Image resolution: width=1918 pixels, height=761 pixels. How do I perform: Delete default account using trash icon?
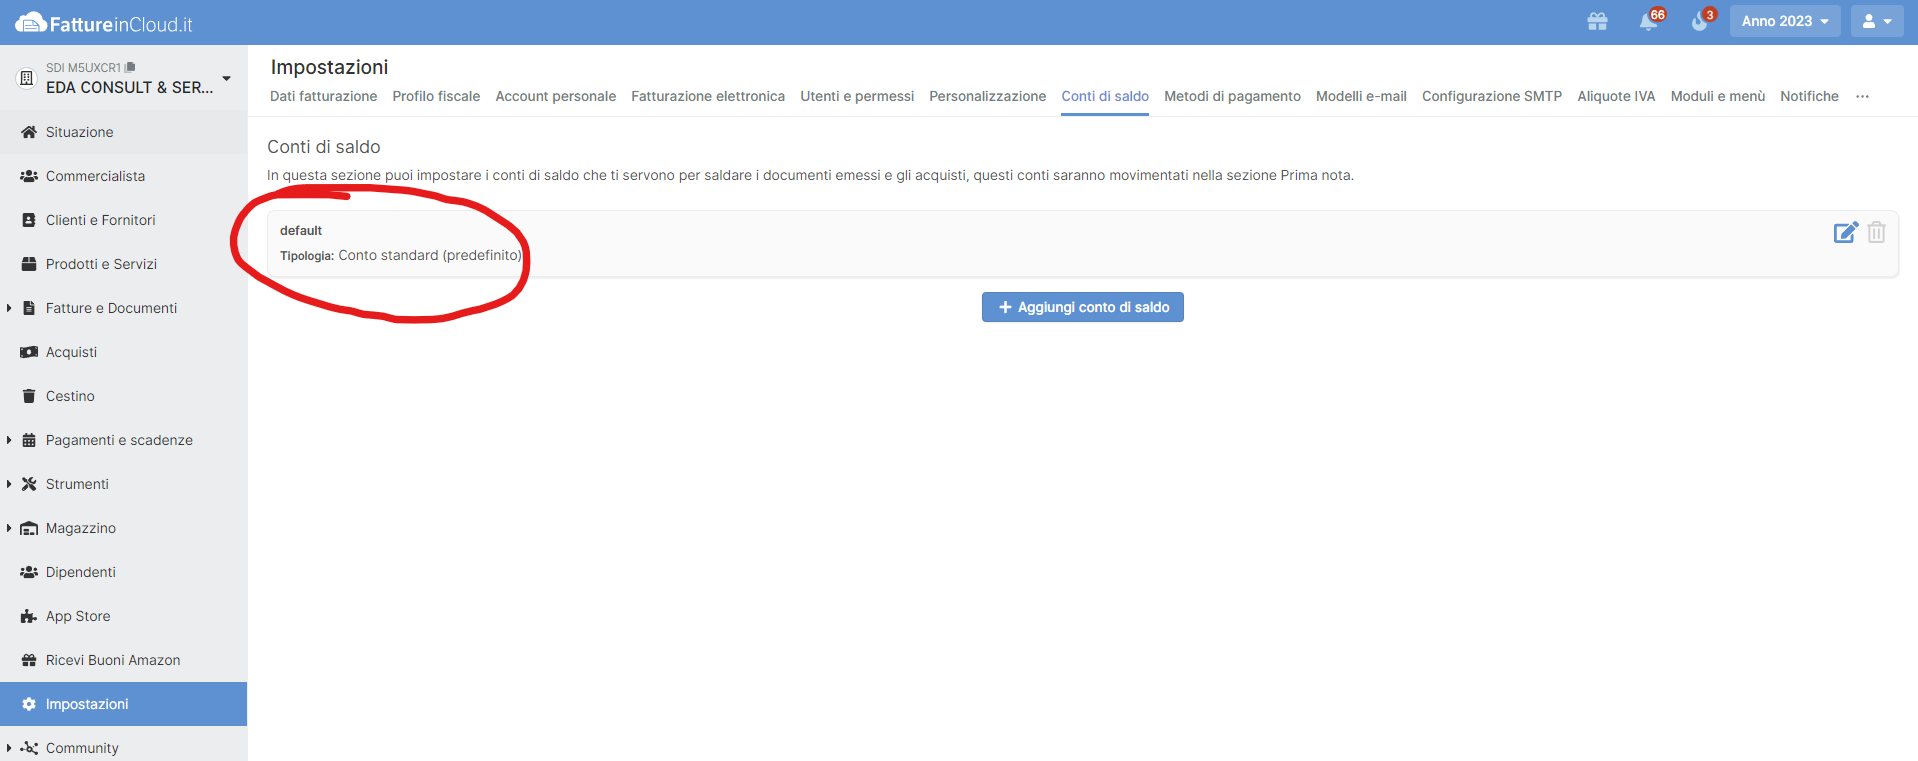click(1876, 233)
